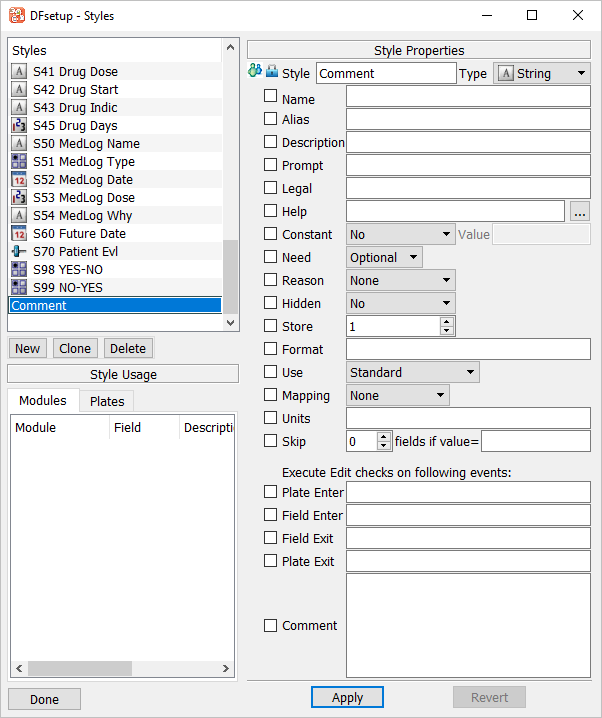
Task: Enable the Description checkbox
Action: coord(270,142)
